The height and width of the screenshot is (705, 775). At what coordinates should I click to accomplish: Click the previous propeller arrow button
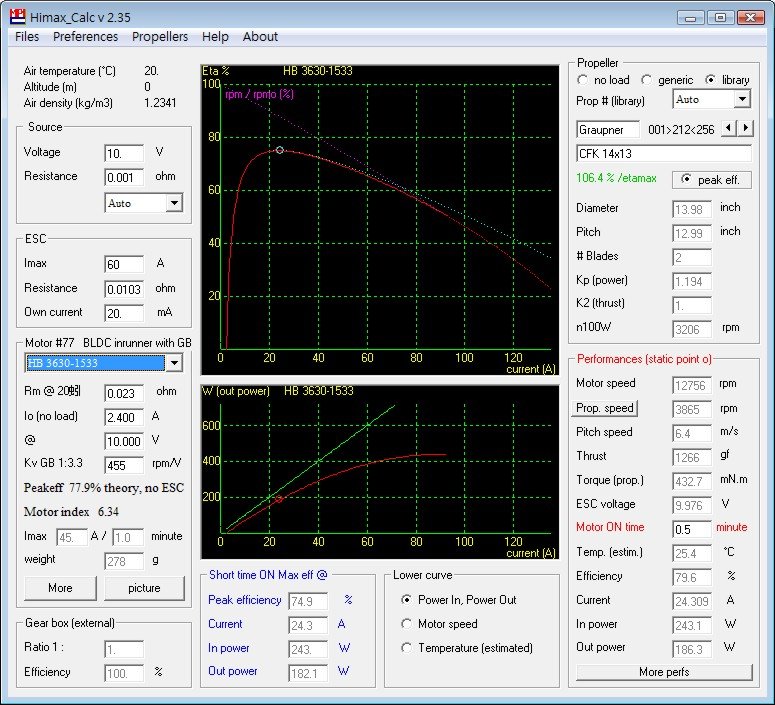[728, 129]
